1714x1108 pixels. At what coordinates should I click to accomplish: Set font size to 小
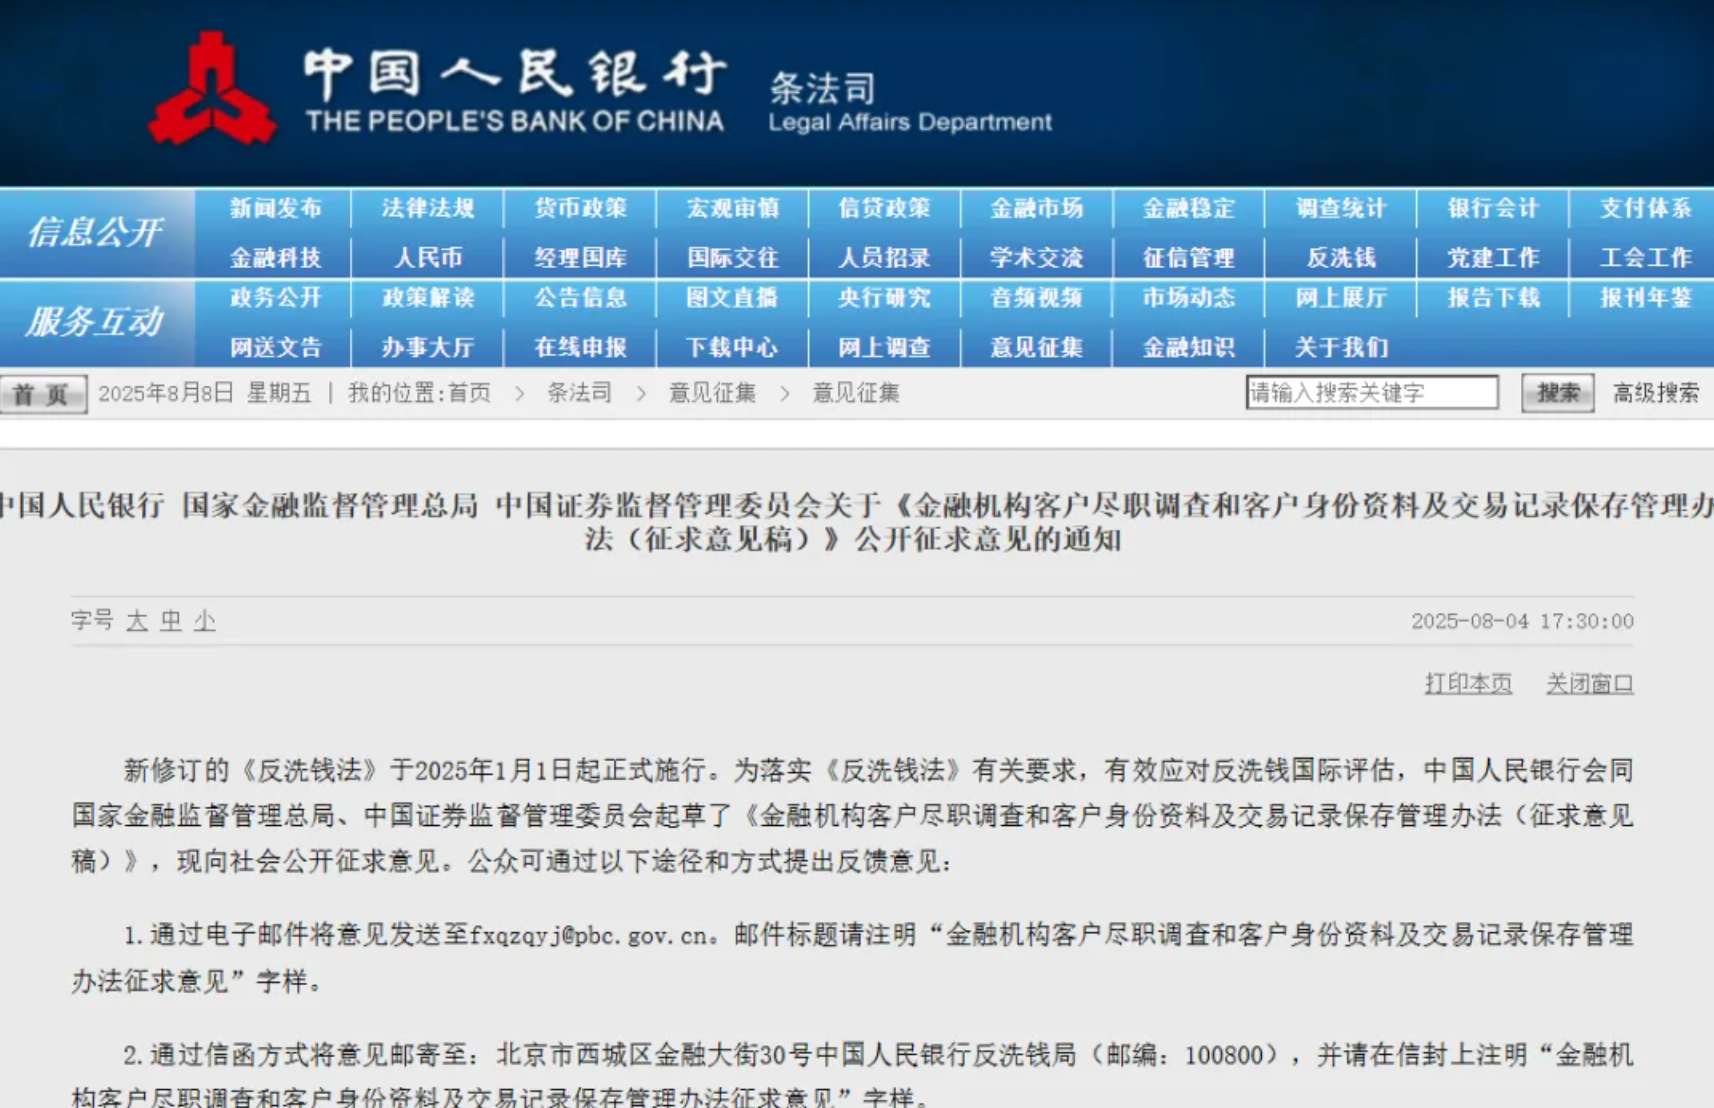[205, 621]
